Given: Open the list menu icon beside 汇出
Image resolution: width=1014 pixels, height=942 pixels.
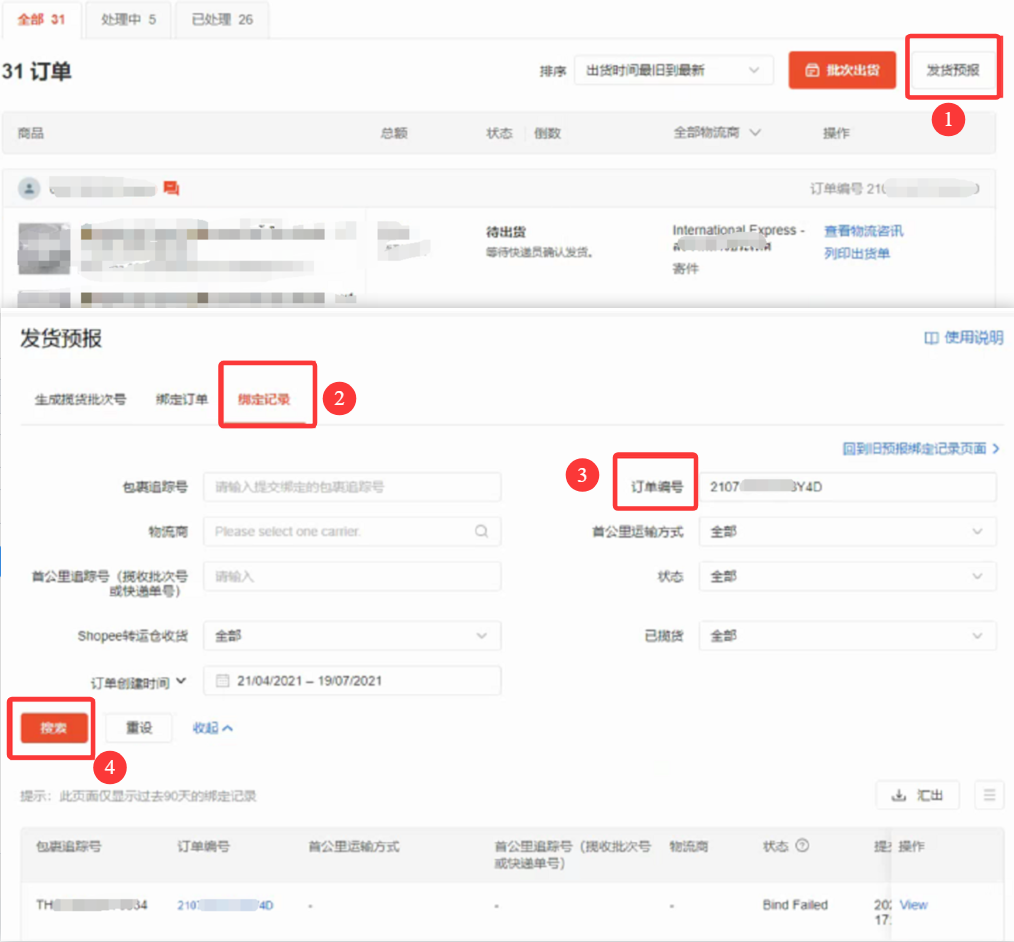Looking at the screenshot, I should [989, 795].
